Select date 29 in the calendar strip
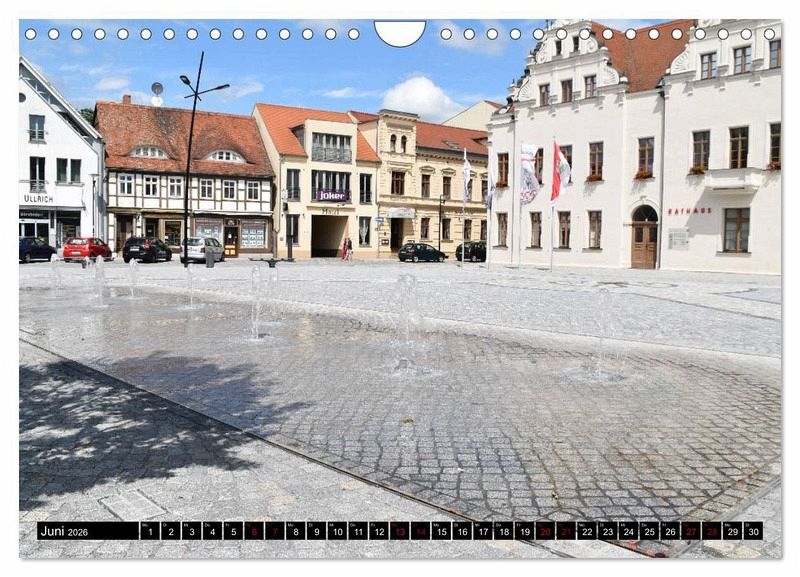This screenshot has height=577, width=800. pos(733,531)
